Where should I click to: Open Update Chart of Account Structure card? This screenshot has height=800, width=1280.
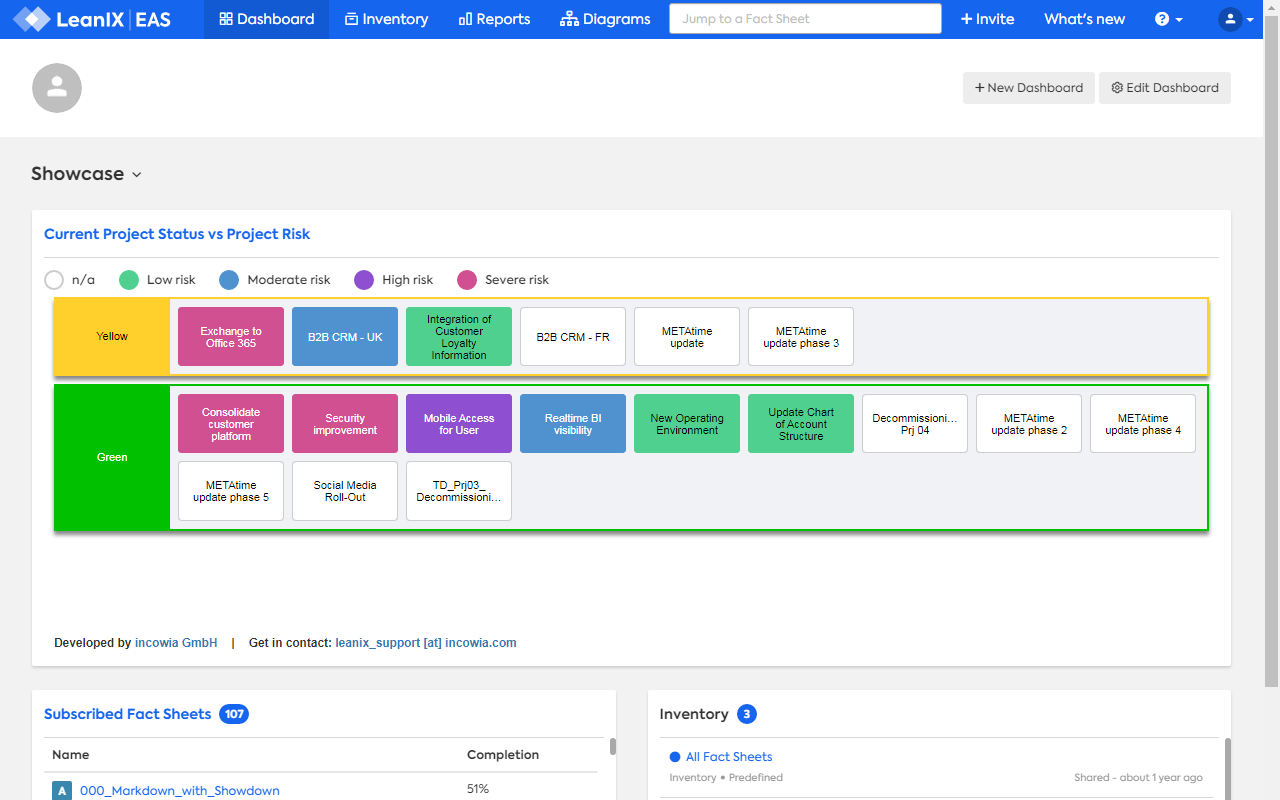point(801,424)
